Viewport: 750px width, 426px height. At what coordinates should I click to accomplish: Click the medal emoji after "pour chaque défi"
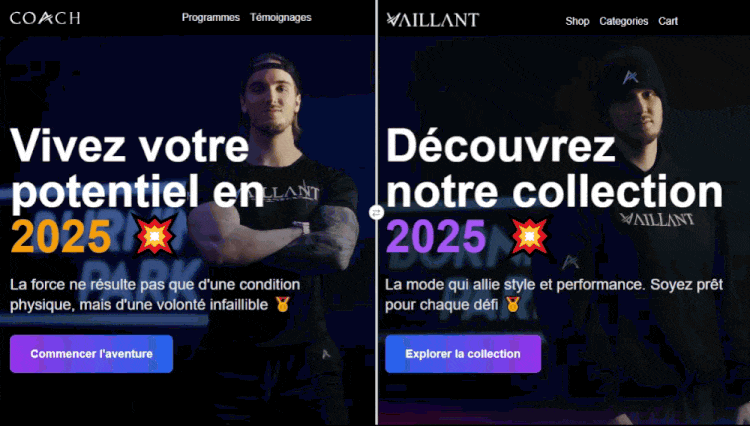pyautogui.click(x=513, y=305)
